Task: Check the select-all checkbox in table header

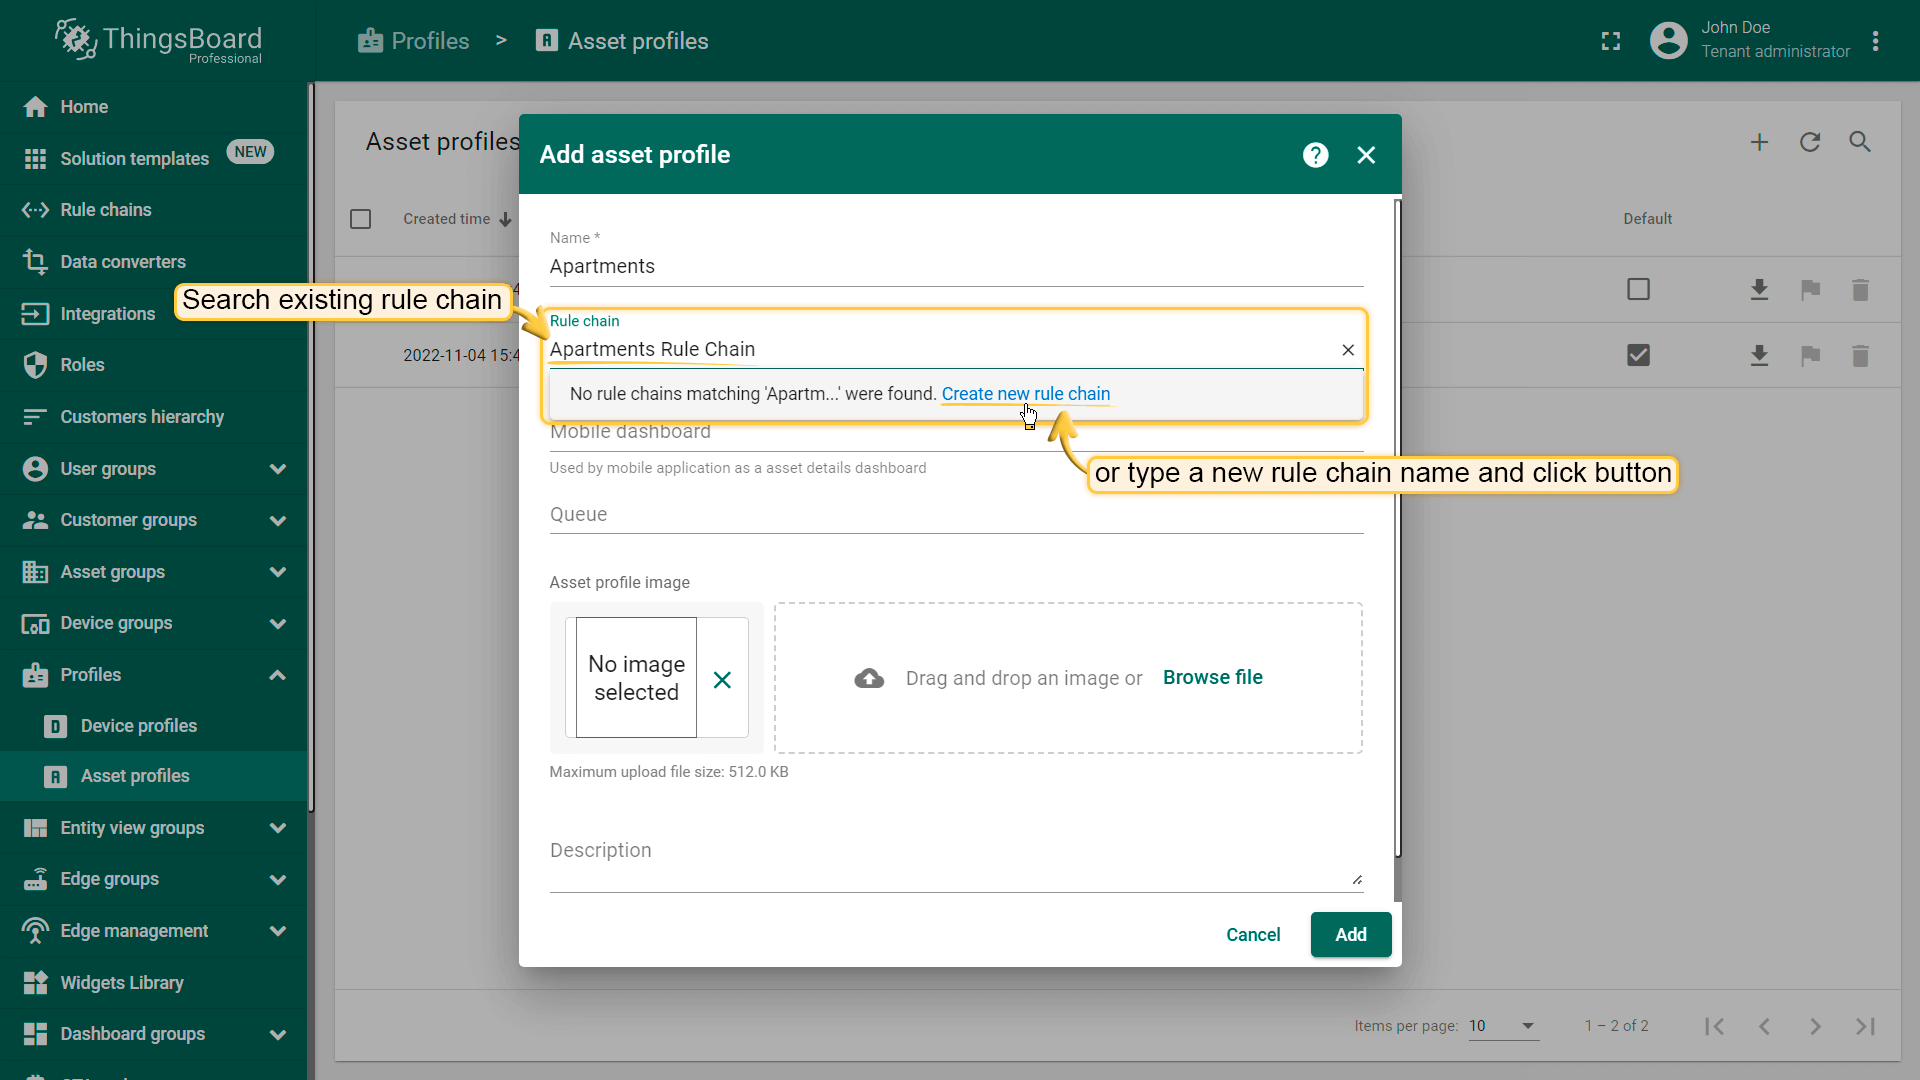Action: pos(361,219)
